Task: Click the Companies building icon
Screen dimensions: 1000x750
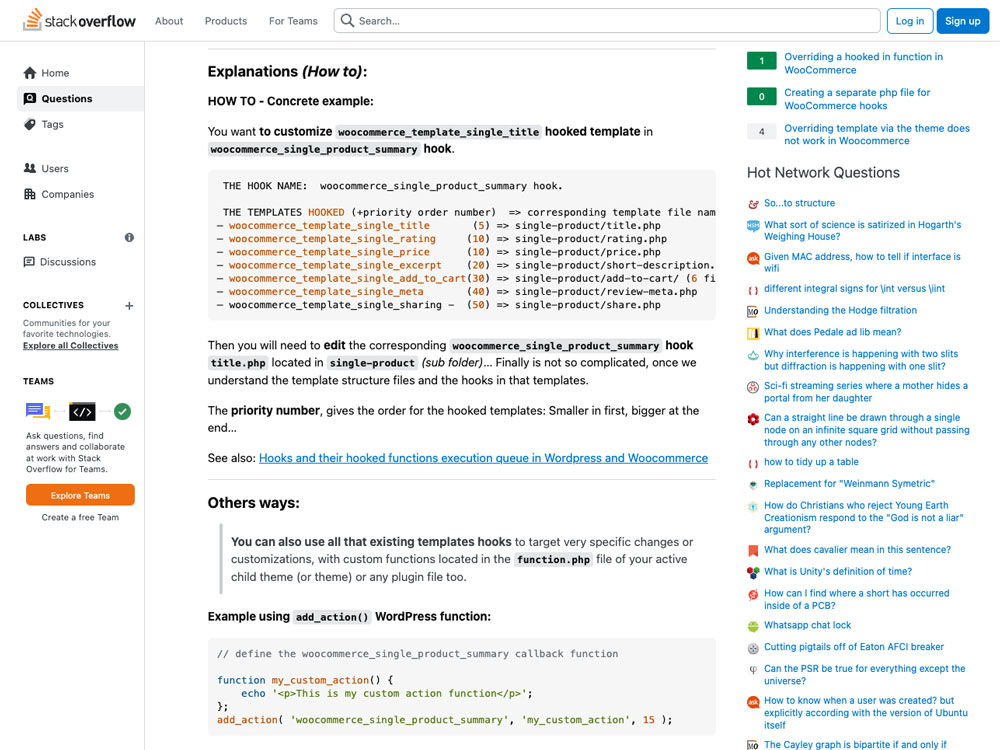Action: click(x=30, y=194)
